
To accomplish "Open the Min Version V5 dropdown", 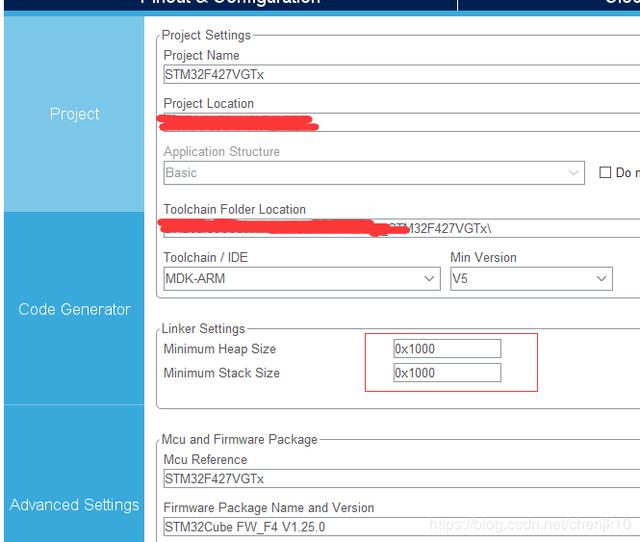I will click(x=531, y=279).
